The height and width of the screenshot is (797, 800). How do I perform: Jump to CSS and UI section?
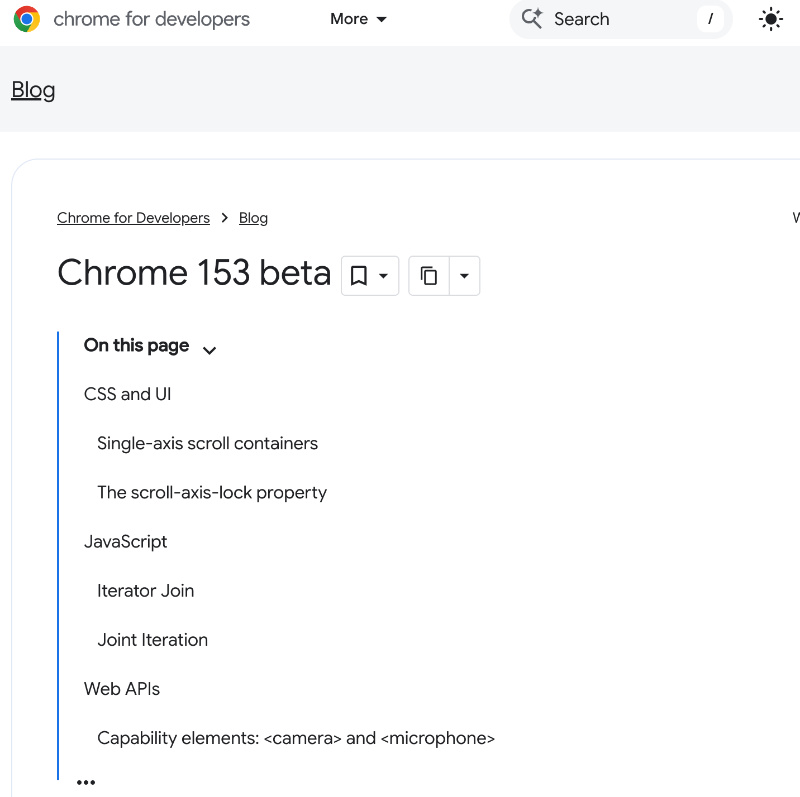click(x=128, y=394)
